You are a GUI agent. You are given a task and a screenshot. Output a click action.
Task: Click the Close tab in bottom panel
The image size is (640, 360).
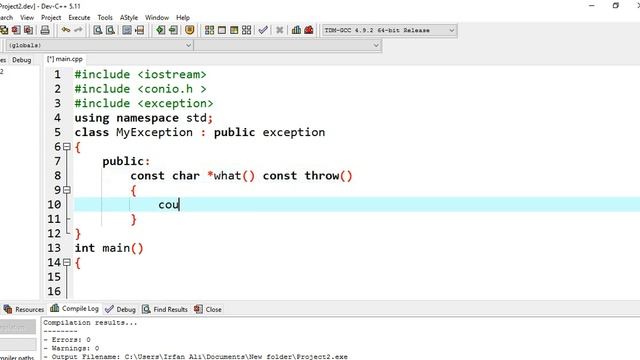click(x=208, y=309)
